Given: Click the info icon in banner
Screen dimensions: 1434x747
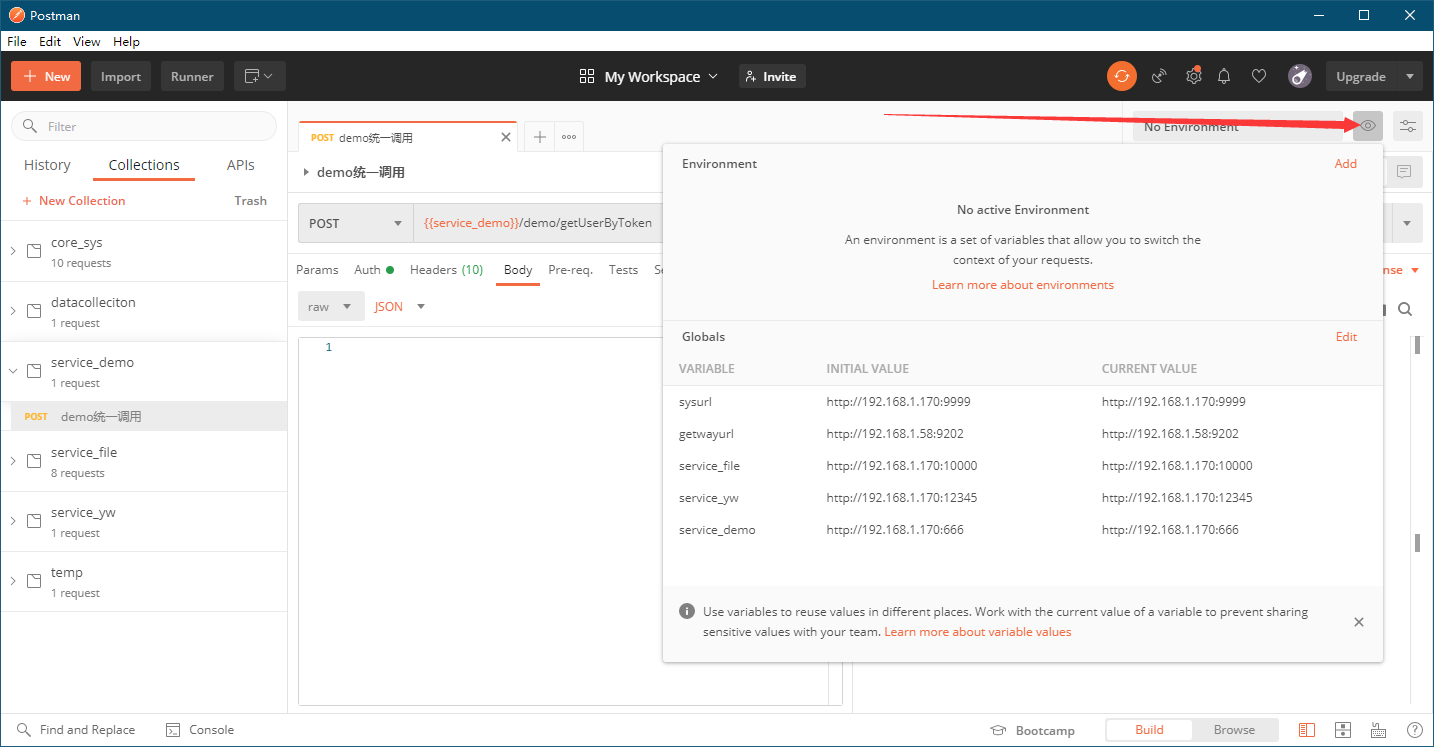Looking at the screenshot, I should click(x=687, y=611).
